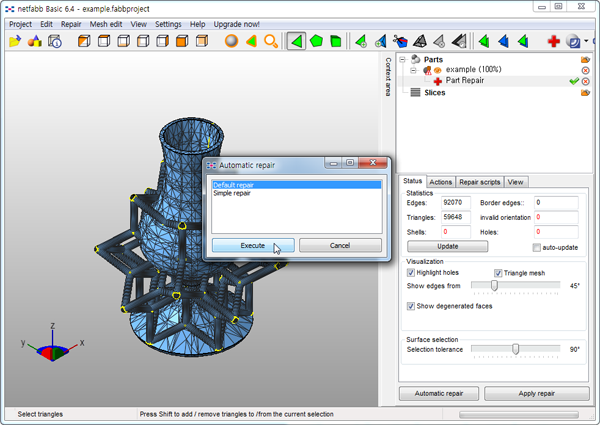
Task: Open the Project menu
Action: [20, 24]
